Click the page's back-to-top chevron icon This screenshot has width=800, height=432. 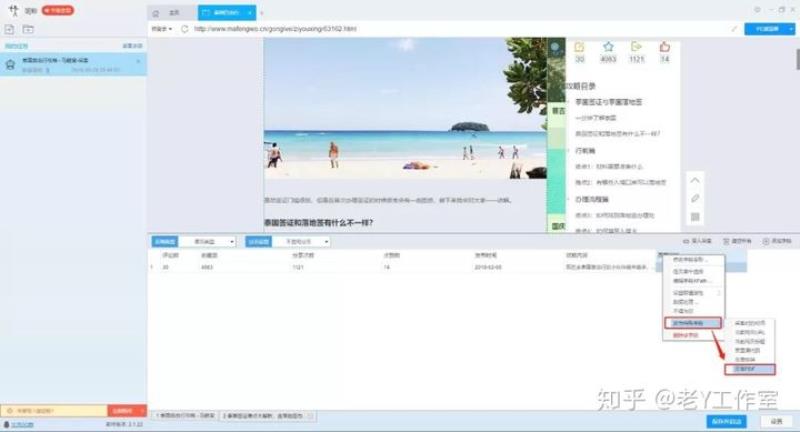695,180
